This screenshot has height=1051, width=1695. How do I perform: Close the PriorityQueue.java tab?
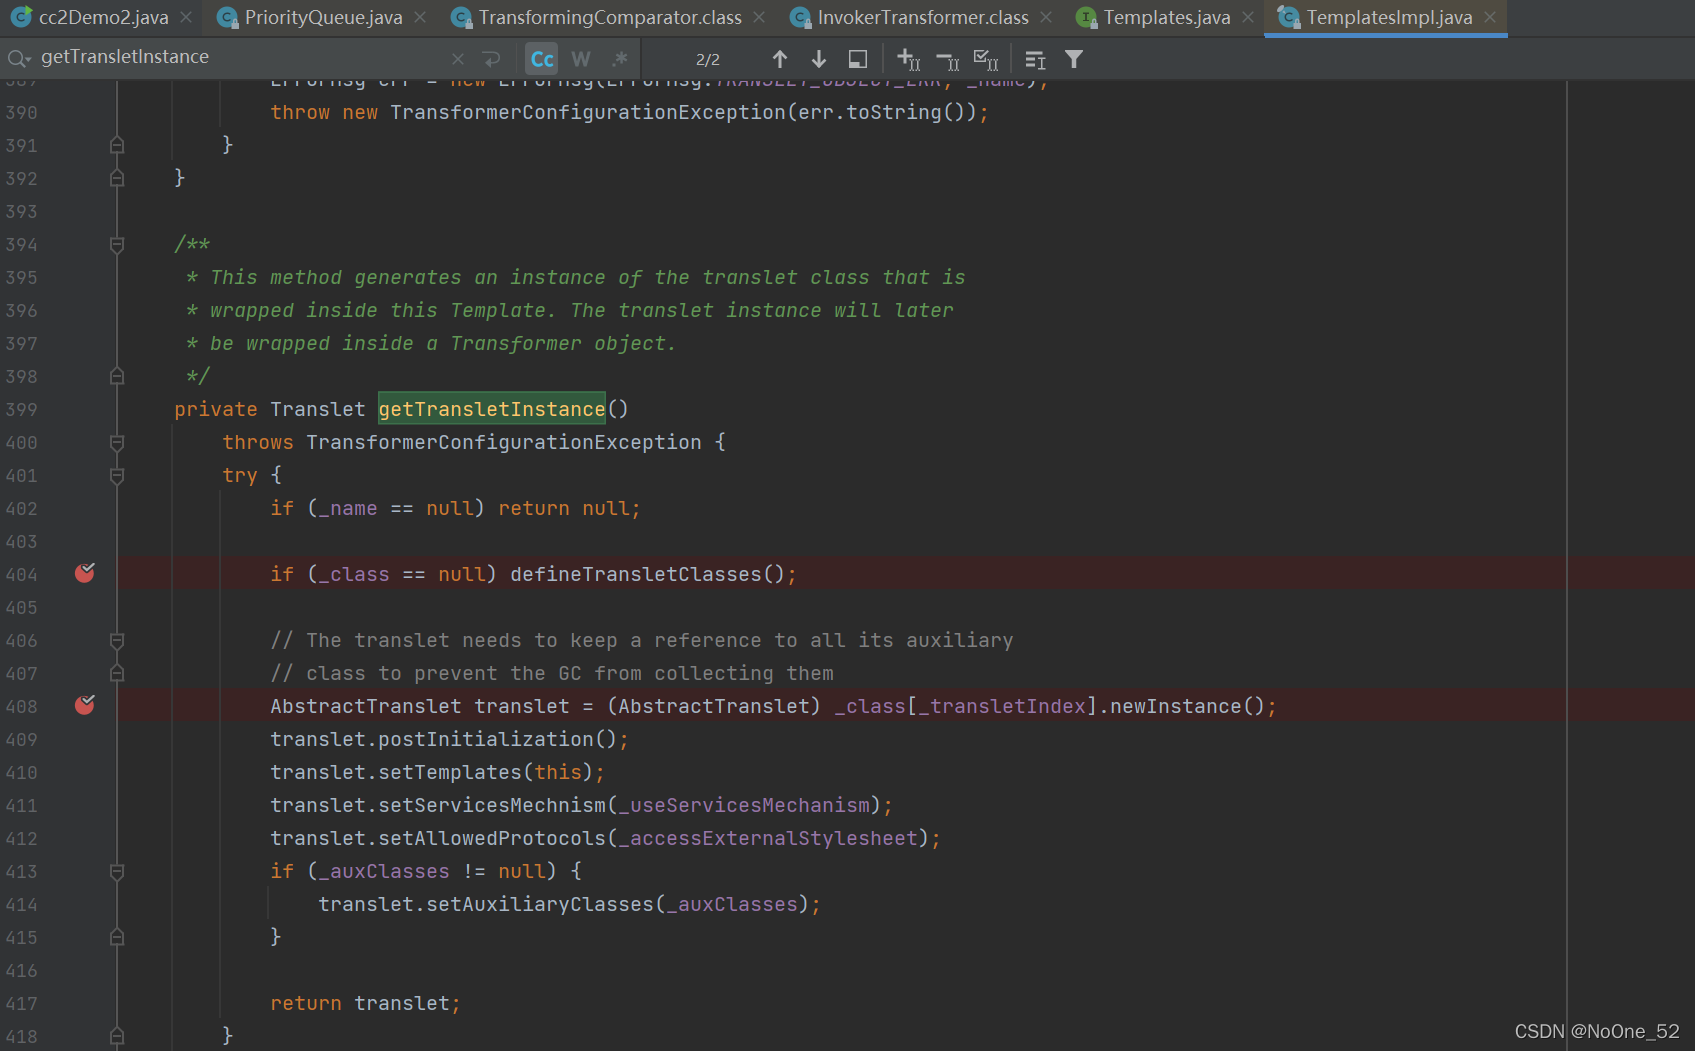pyautogui.click(x=420, y=18)
